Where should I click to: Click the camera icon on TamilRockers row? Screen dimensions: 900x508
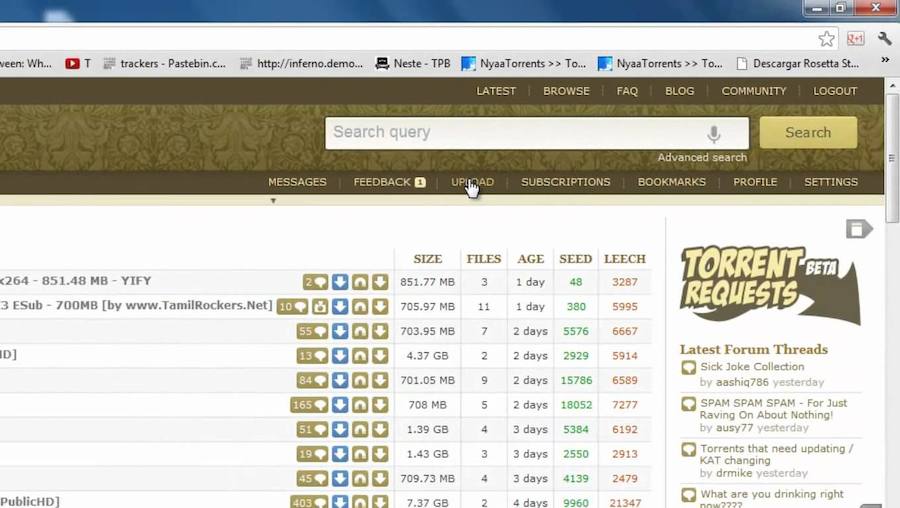pyautogui.click(x=320, y=307)
